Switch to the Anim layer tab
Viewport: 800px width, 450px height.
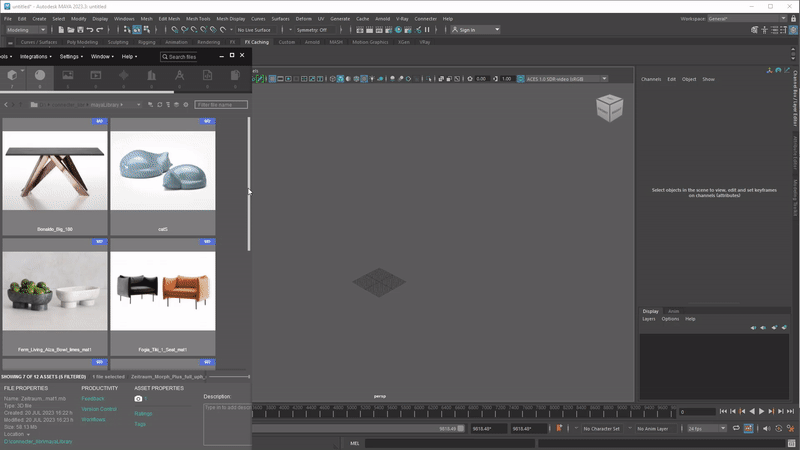coord(673,311)
